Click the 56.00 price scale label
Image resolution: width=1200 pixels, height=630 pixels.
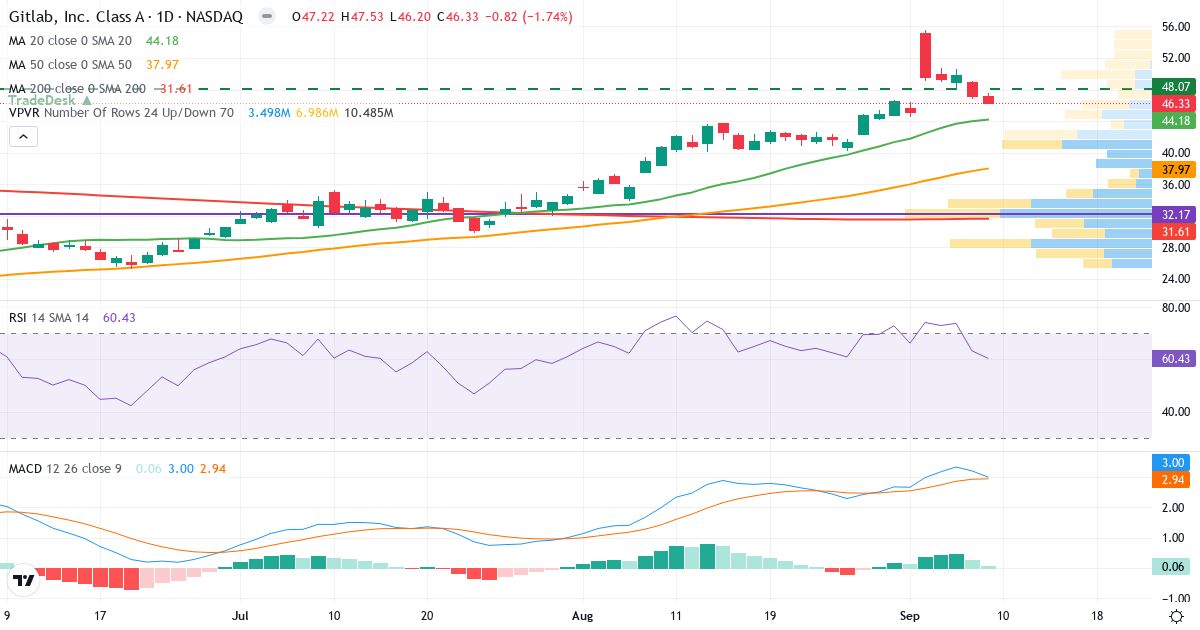click(x=1174, y=28)
